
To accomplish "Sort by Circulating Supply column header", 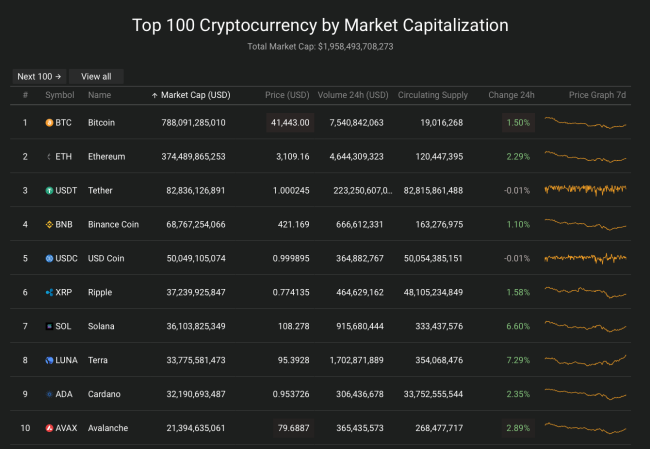I will 433,95.
